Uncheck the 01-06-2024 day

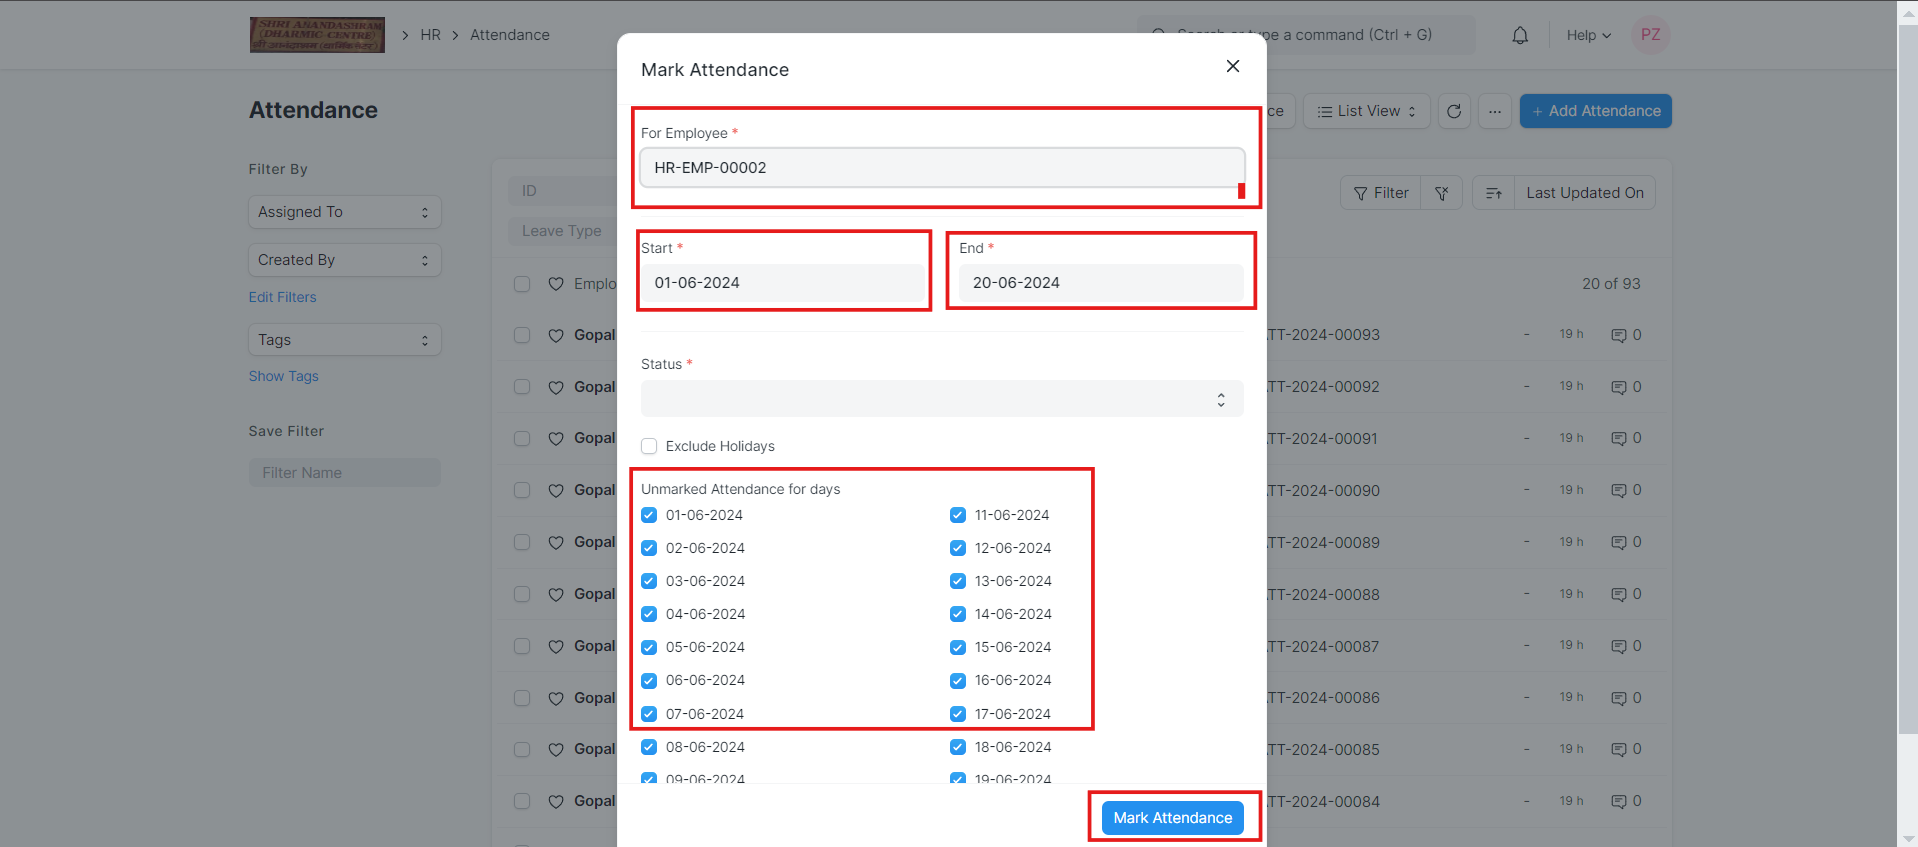[649, 515]
